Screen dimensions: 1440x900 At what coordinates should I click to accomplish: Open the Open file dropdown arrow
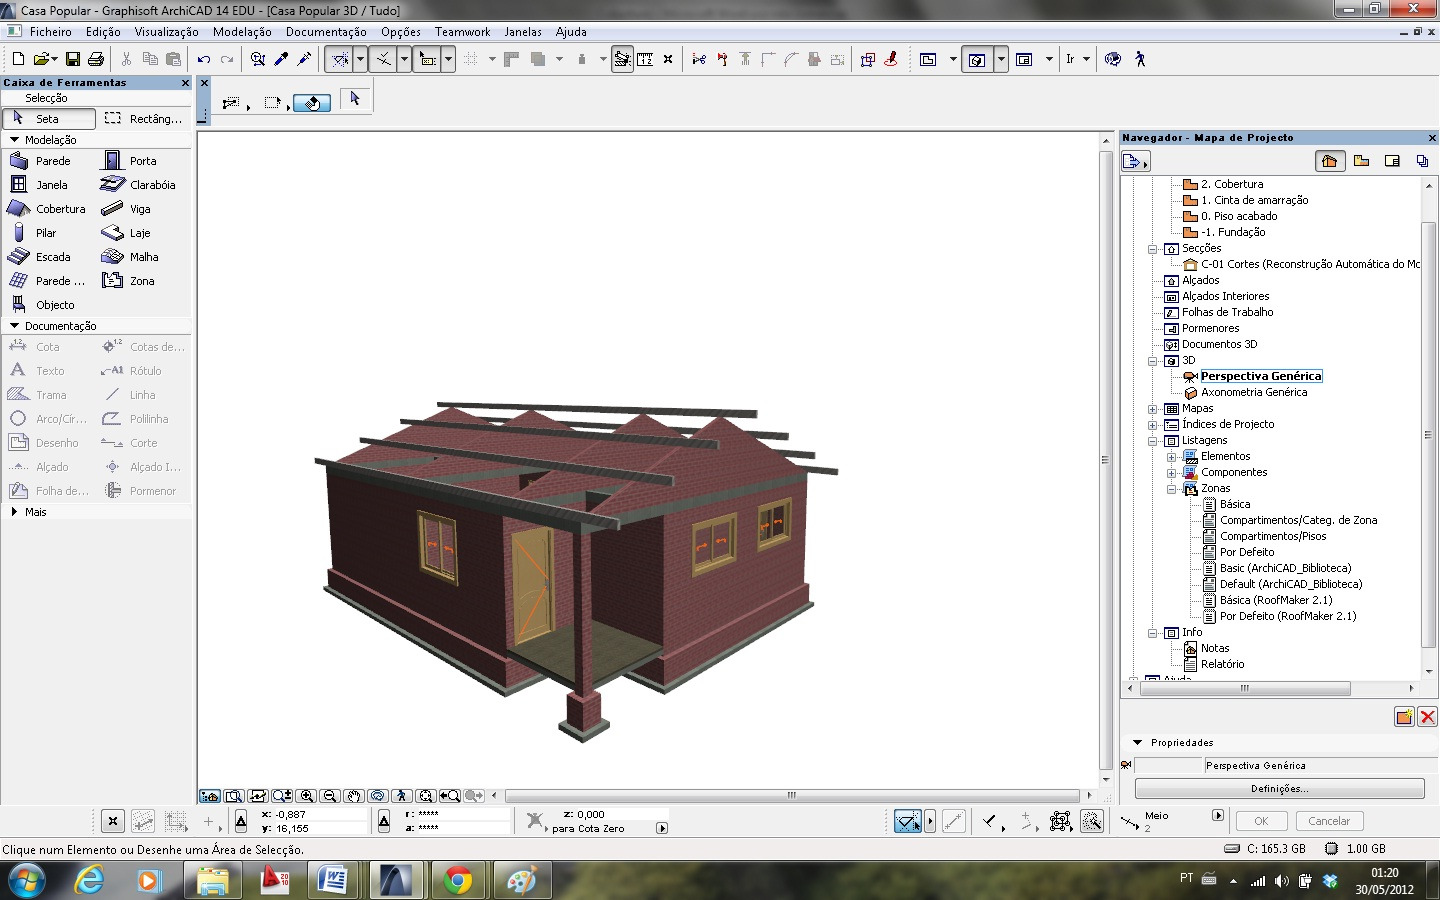[53, 59]
